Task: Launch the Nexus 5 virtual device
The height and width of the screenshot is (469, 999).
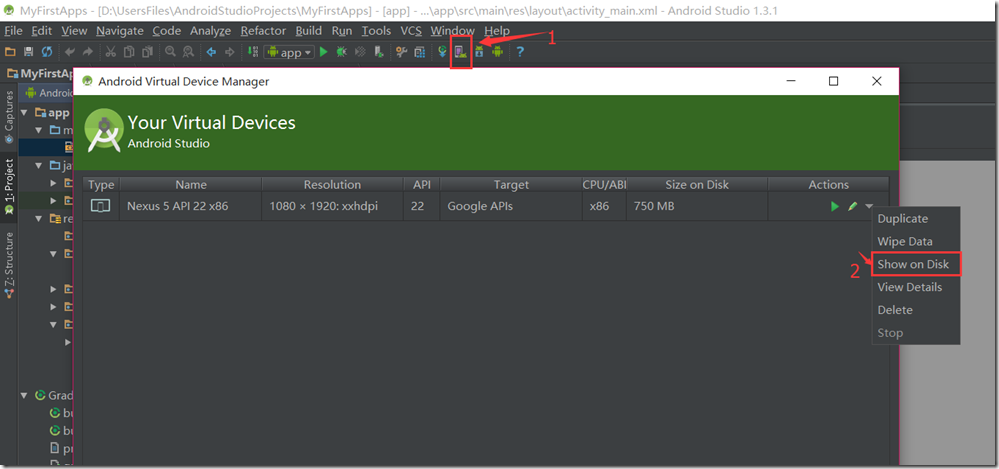Action: pos(835,206)
